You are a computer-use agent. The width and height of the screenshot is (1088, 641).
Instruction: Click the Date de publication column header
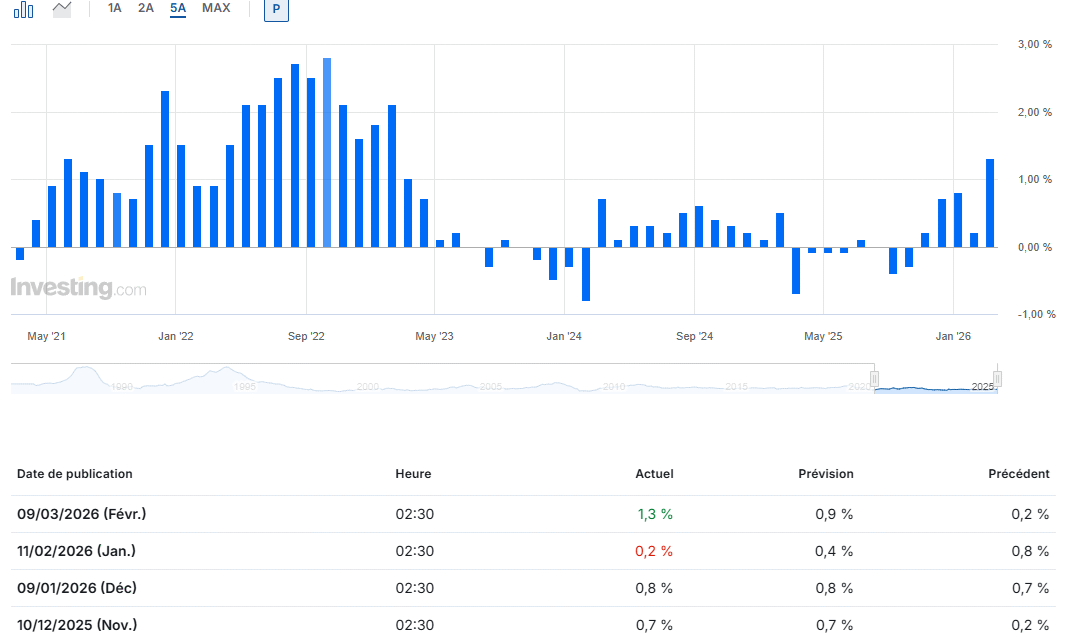pyautogui.click(x=75, y=474)
